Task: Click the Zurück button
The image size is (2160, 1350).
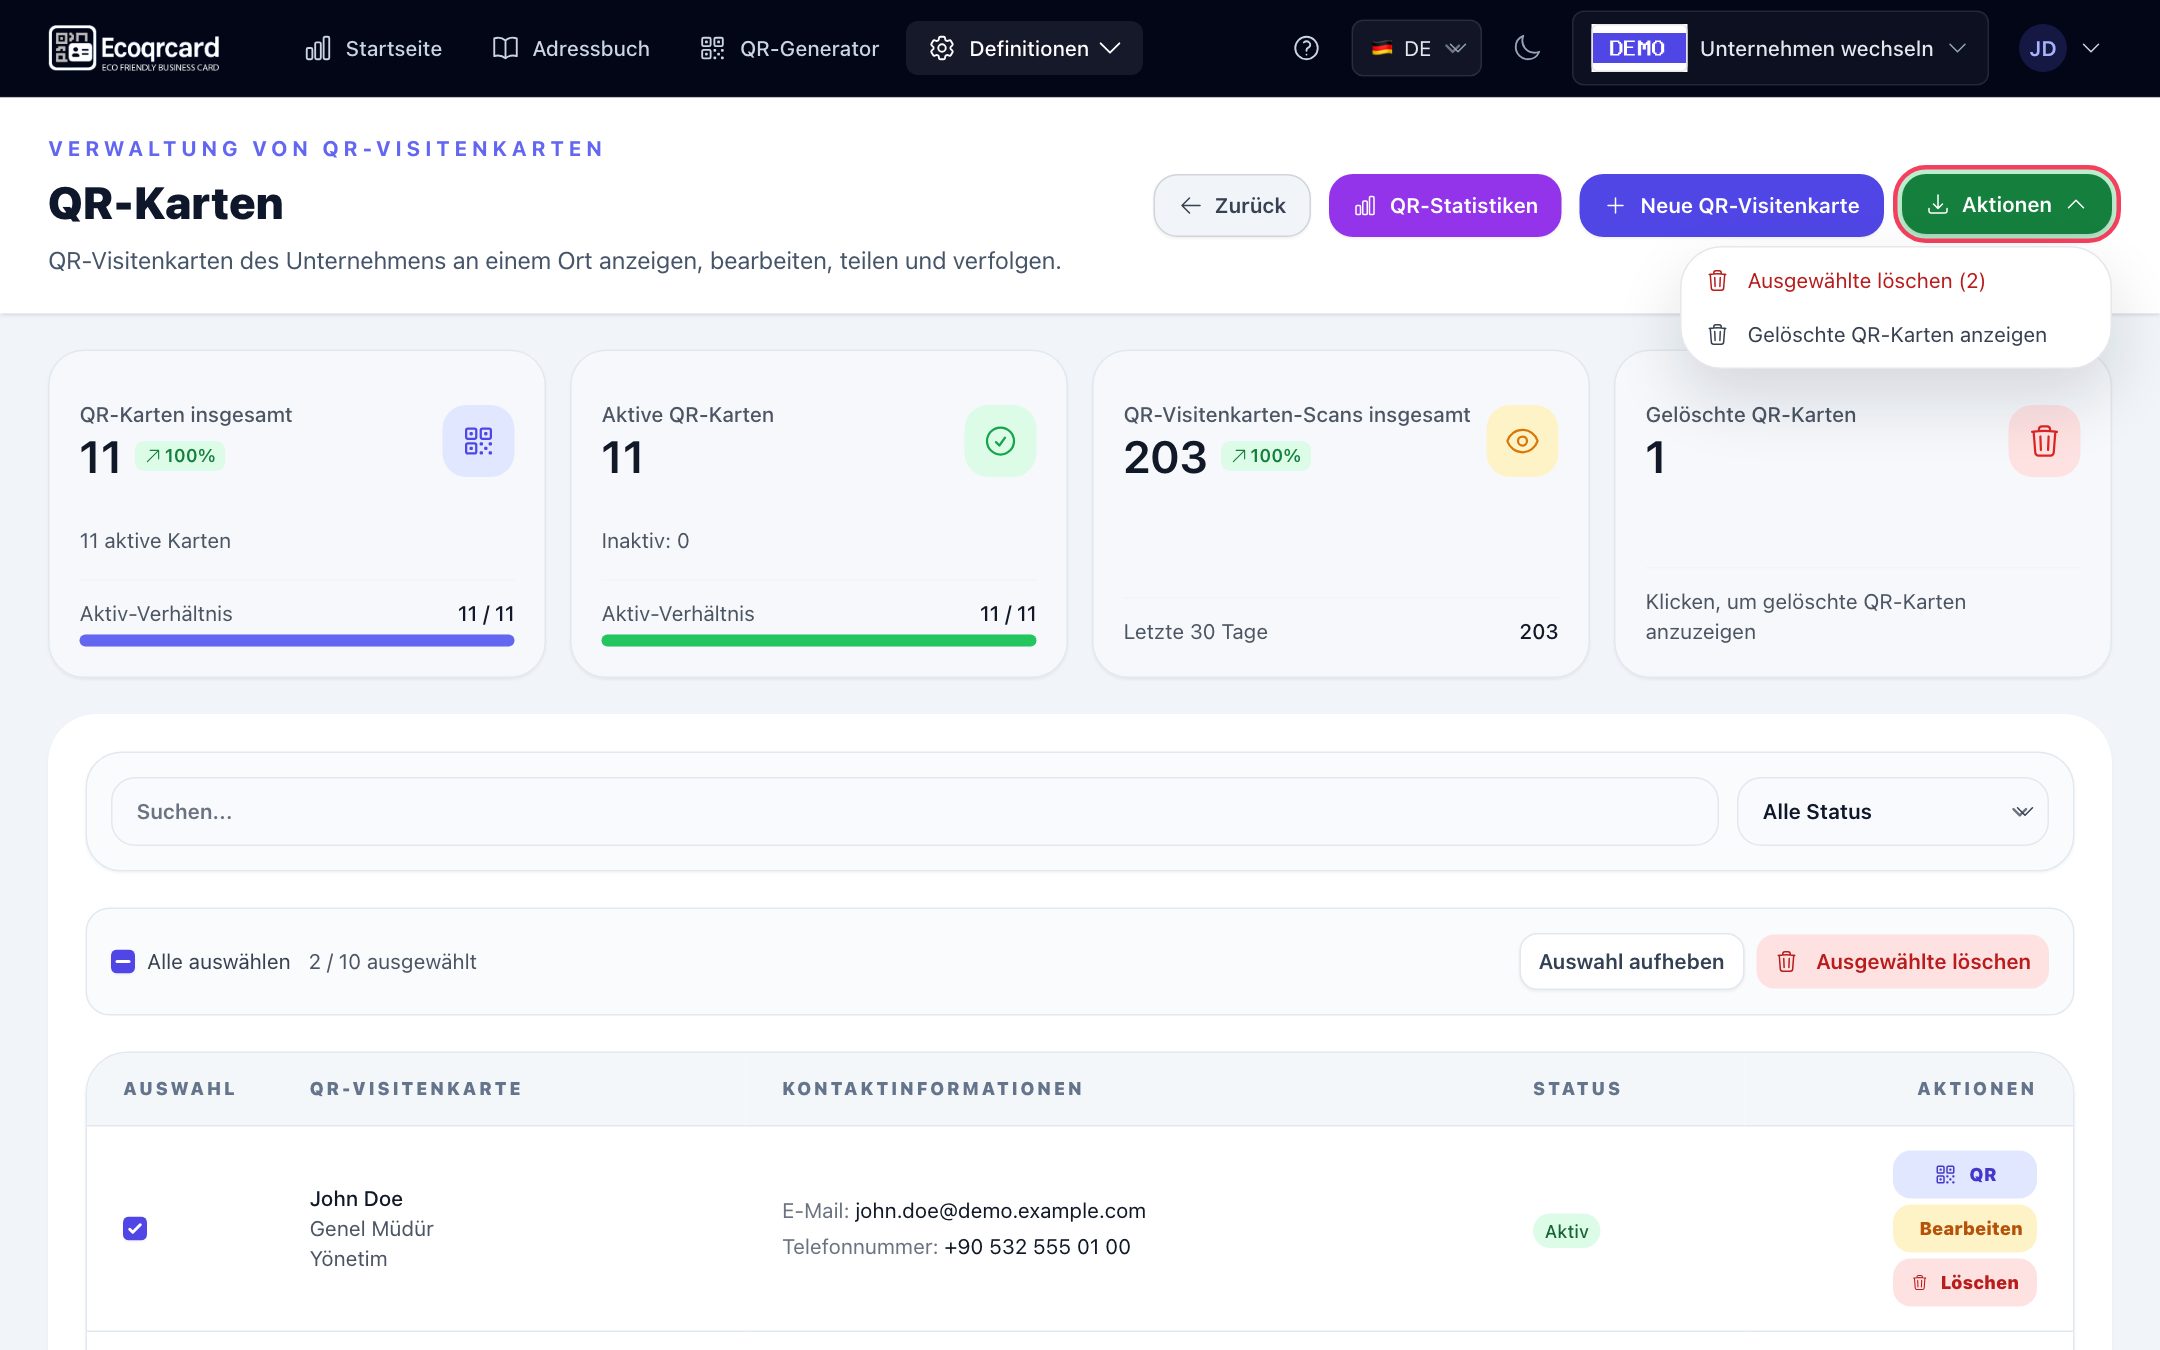Action: click(1232, 206)
